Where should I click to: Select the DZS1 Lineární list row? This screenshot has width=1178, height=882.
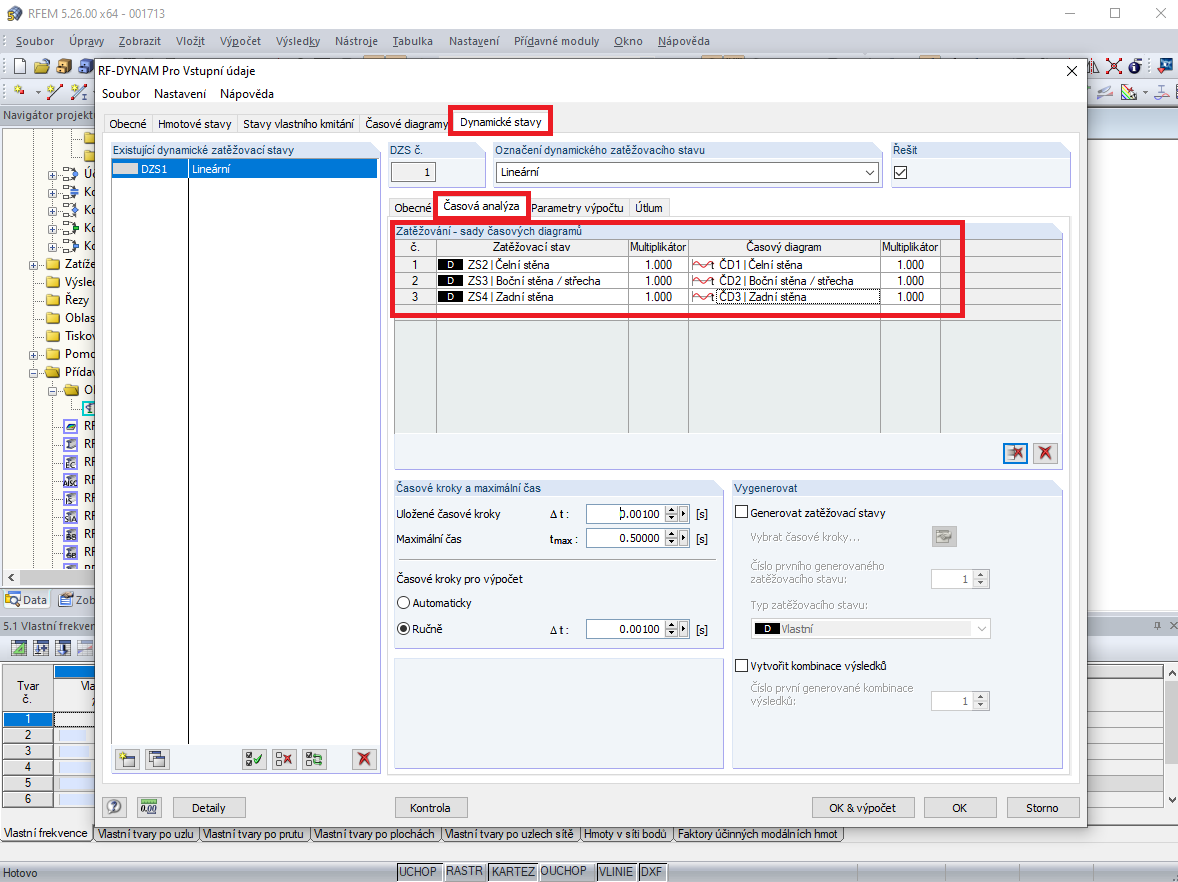click(244, 169)
